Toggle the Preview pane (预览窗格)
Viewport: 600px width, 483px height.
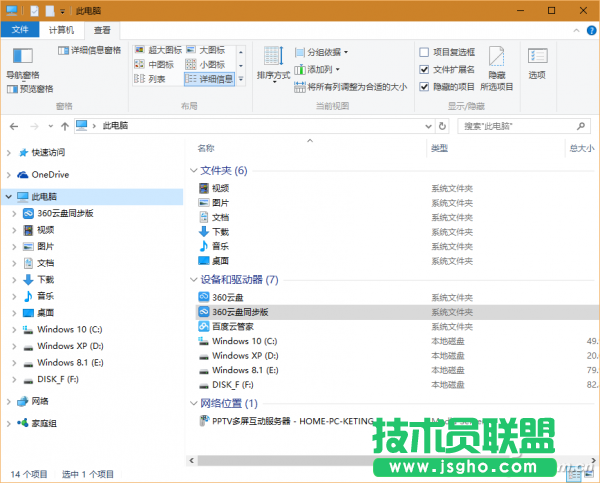click(x=30, y=89)
